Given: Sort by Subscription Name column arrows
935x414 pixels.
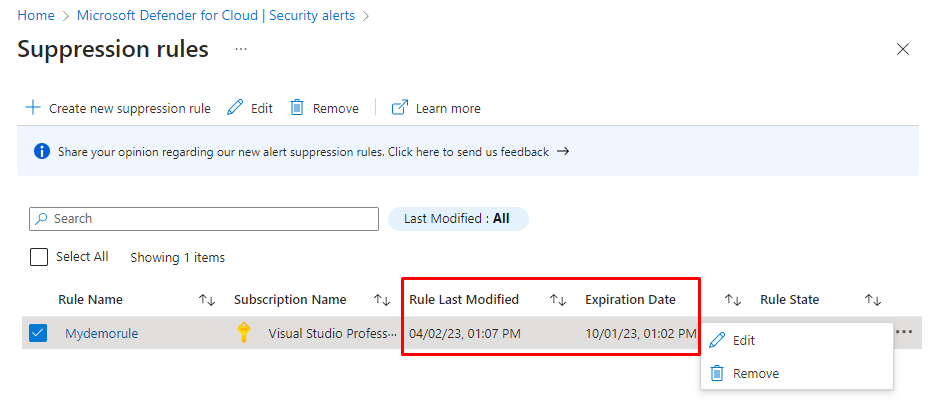Looking at the screenshot, I should point(382,300).
